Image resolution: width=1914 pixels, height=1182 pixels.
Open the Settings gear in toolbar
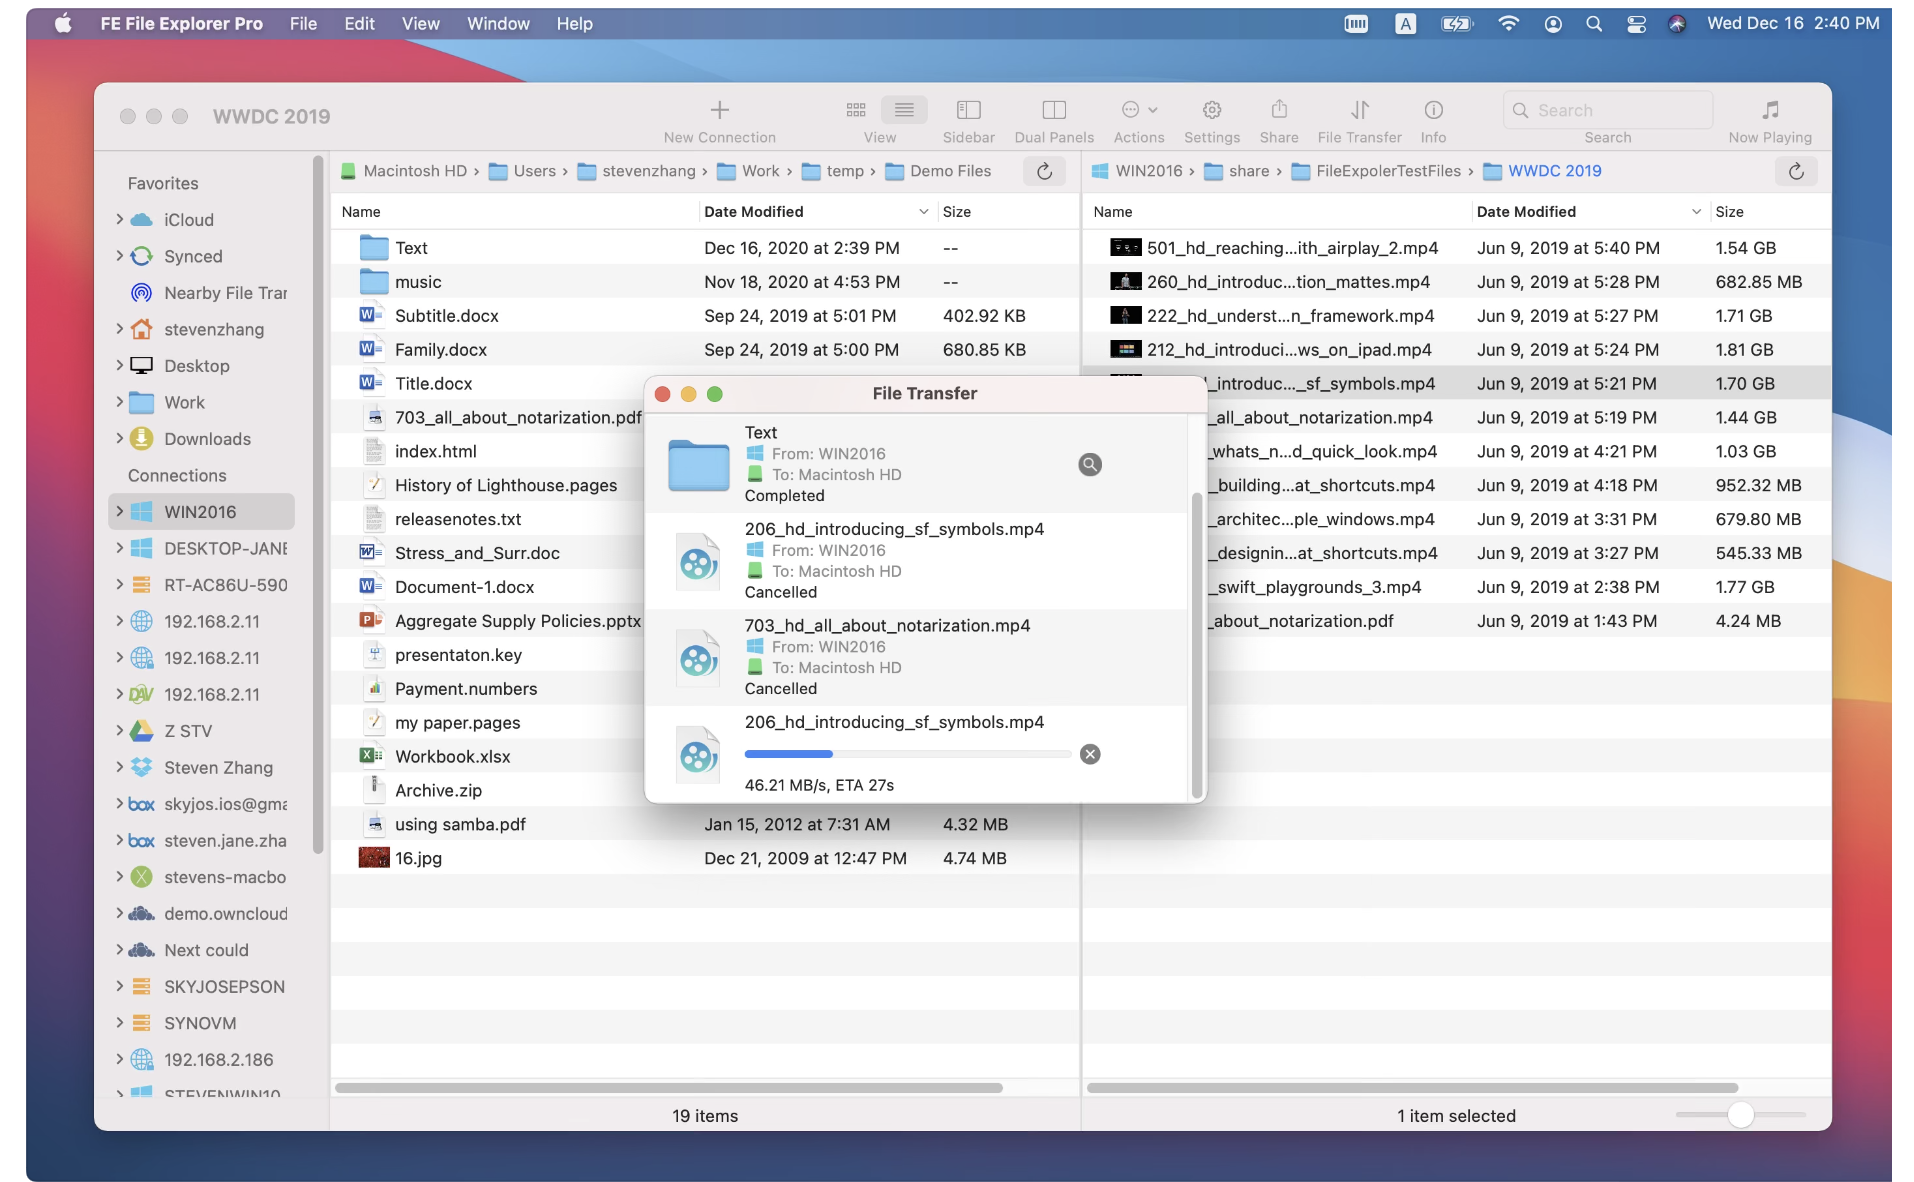tap(1211, 110)
